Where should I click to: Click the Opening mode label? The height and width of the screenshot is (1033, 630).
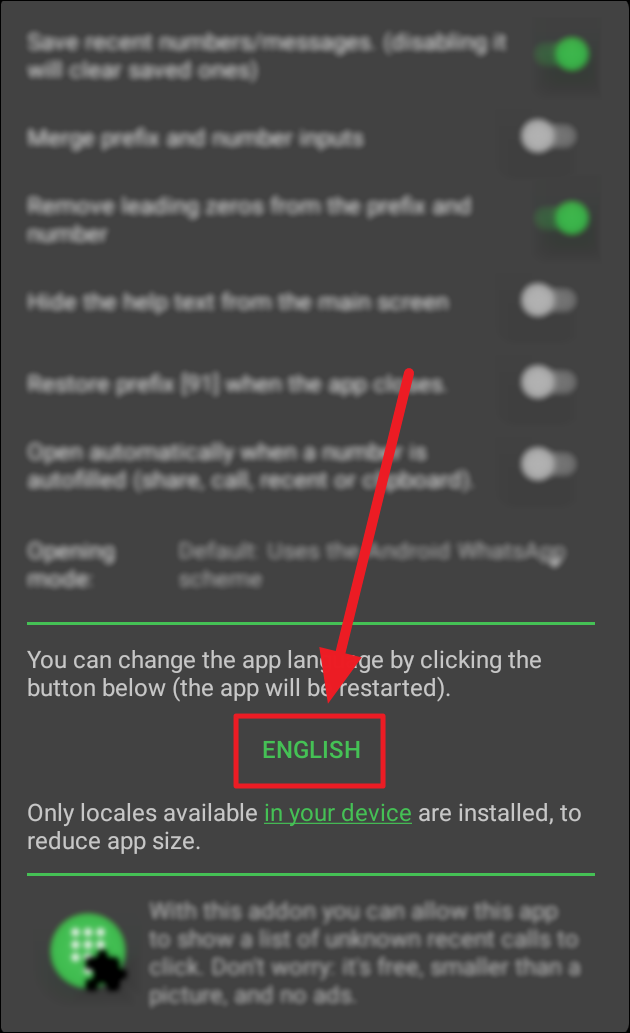pyautogui.click(x=71, y=565)
